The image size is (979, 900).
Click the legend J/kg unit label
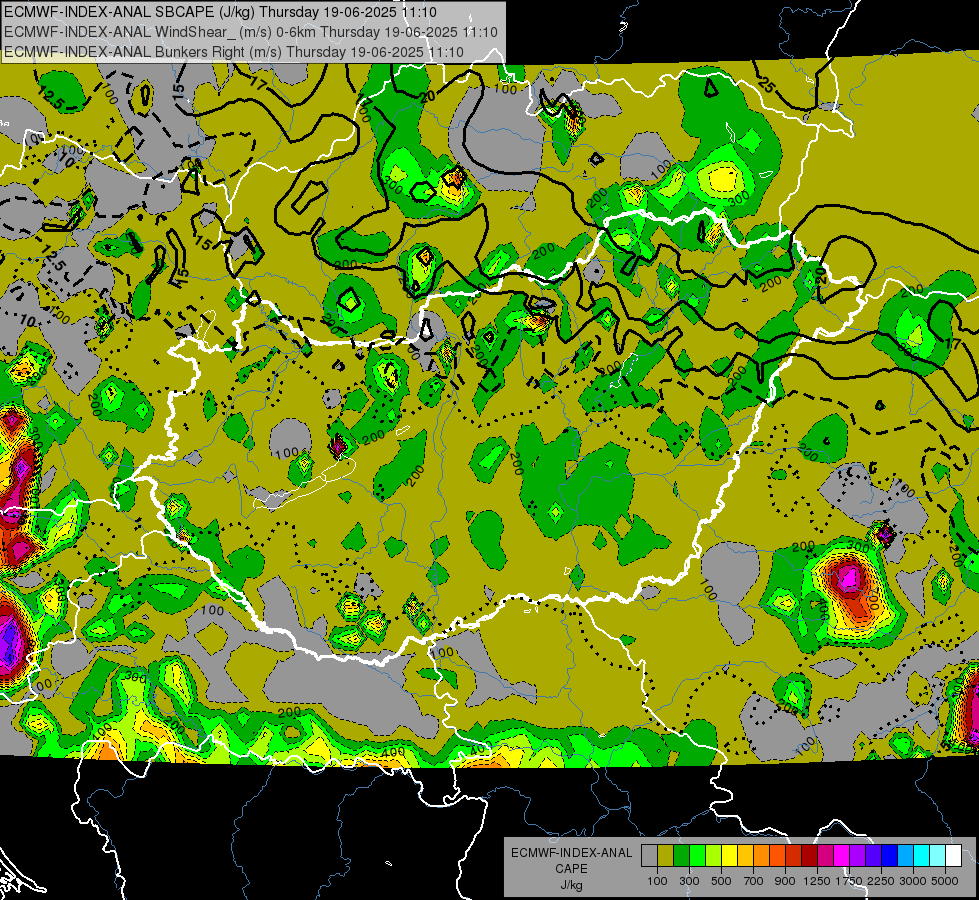[x=571, y=885]
